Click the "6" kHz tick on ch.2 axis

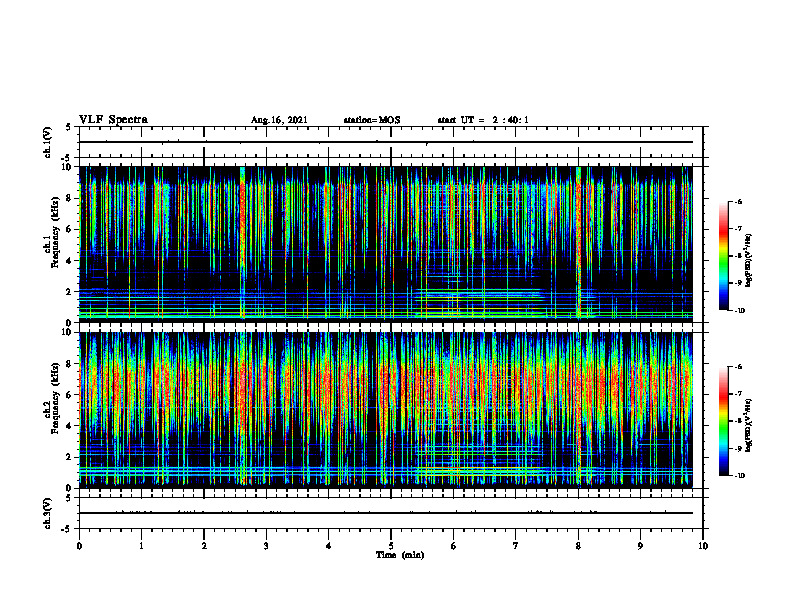(x=70, y=395)
